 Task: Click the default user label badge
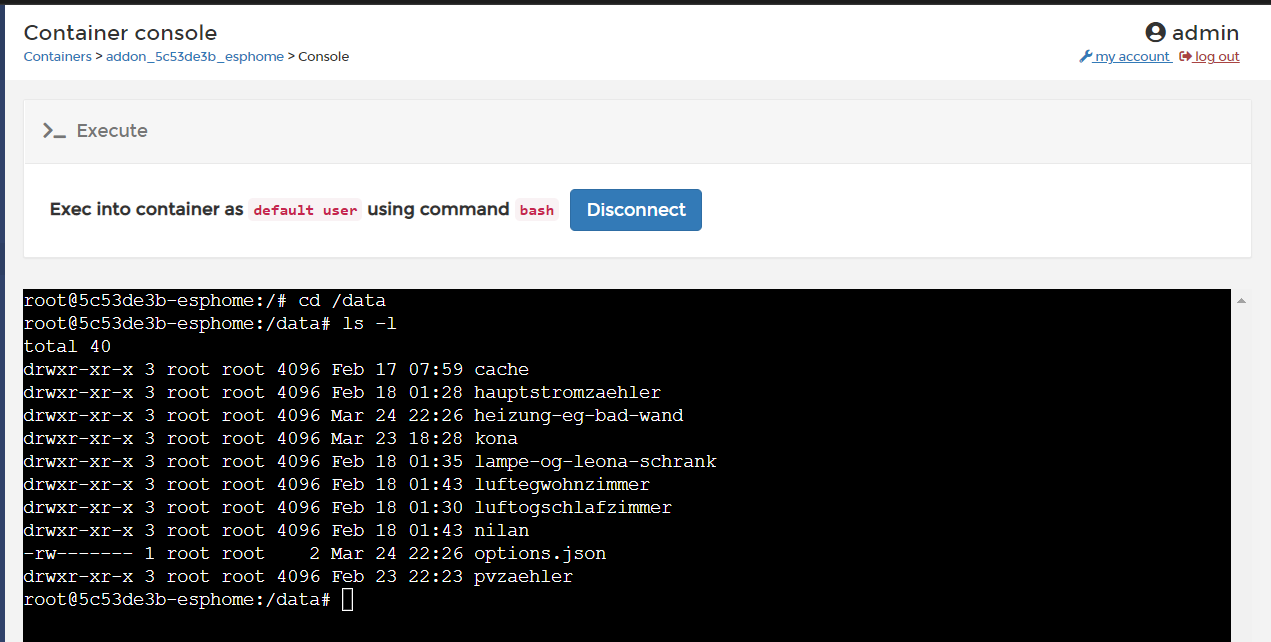coord(305,209)
